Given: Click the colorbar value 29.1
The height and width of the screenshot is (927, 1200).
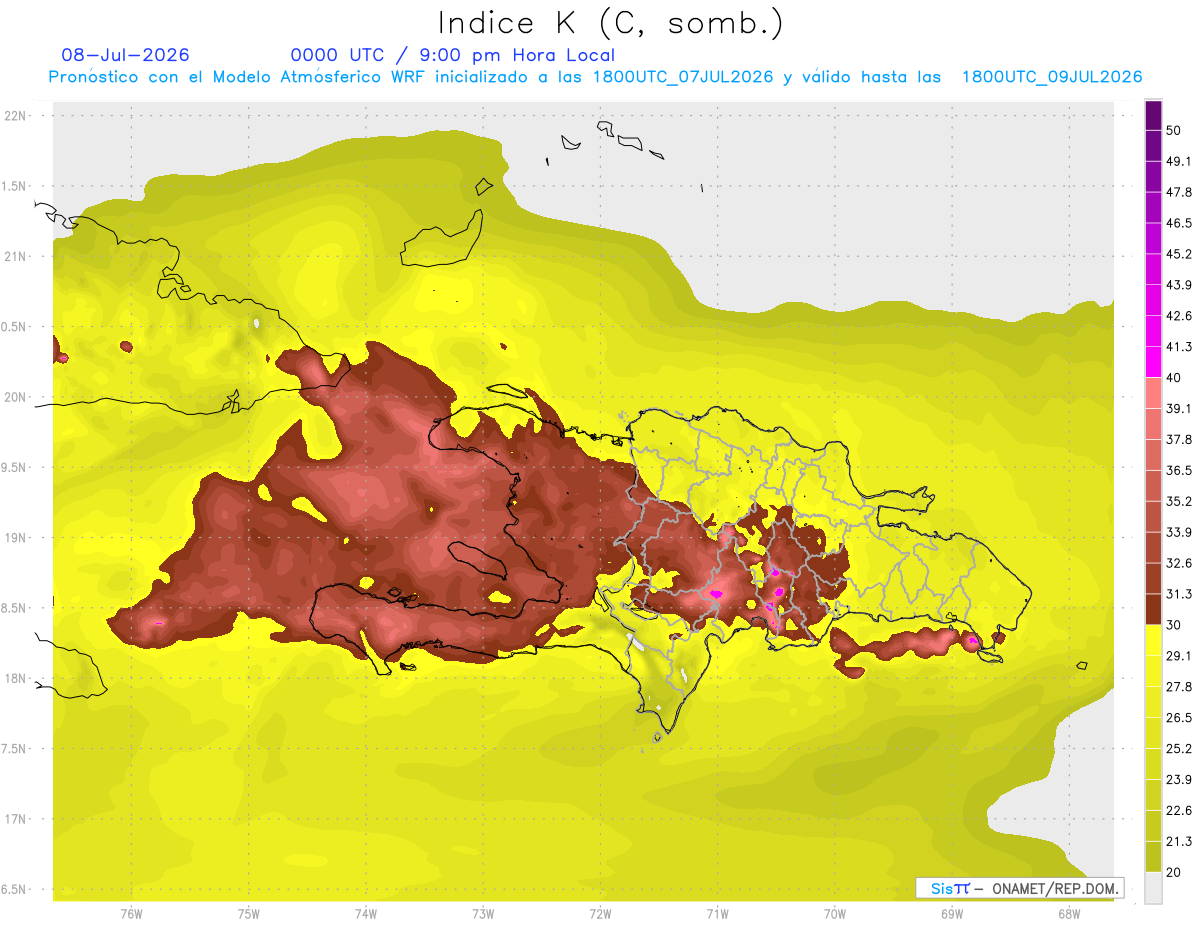Looking at the screenshot, I should coord(1178,656).
